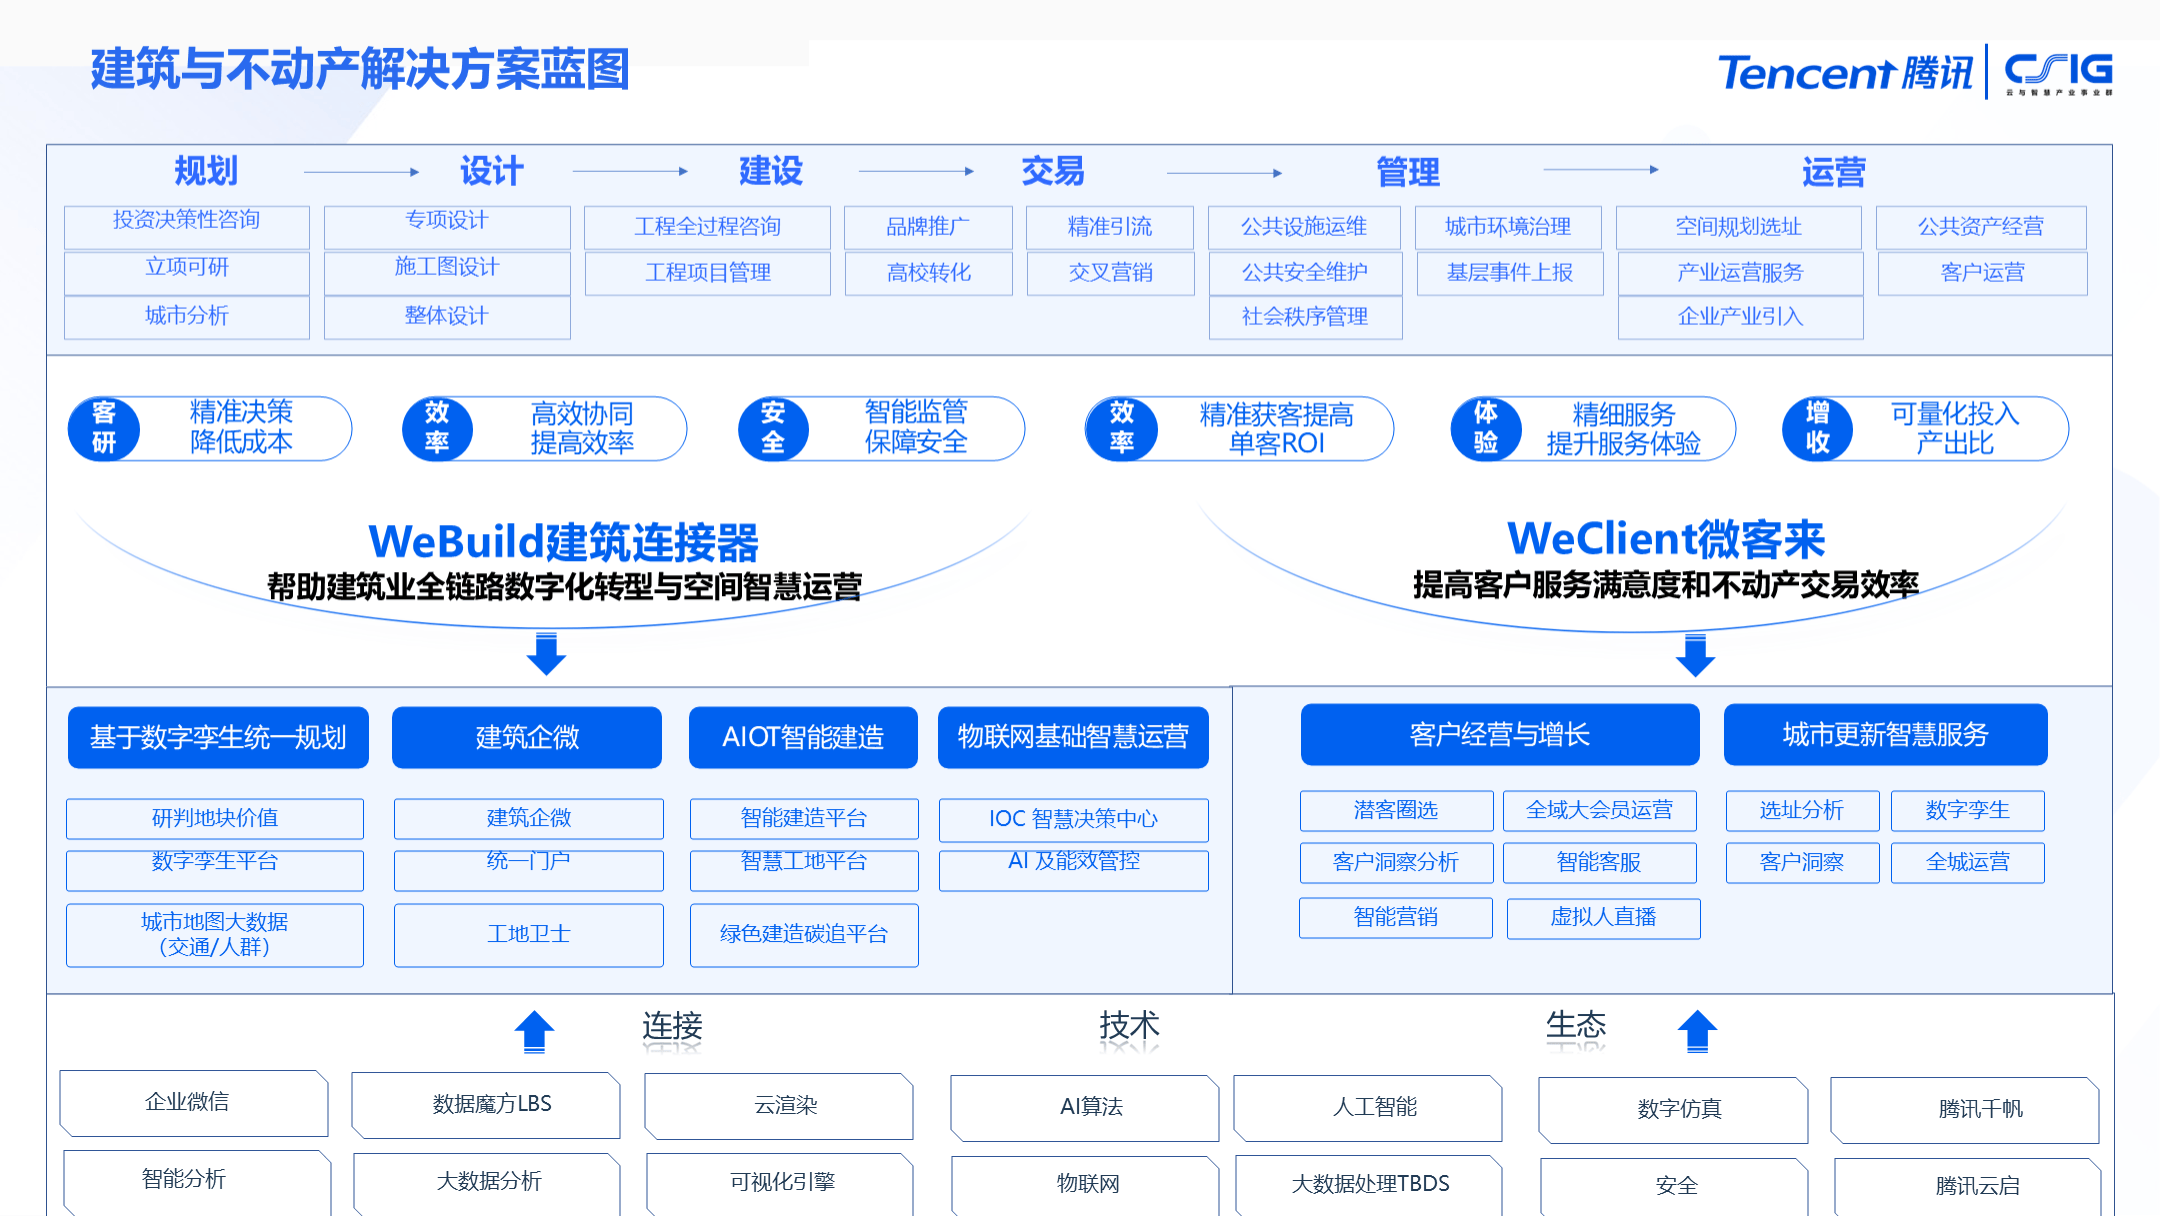
Task: Click the 研判地块价值 item
Action: 215,818
